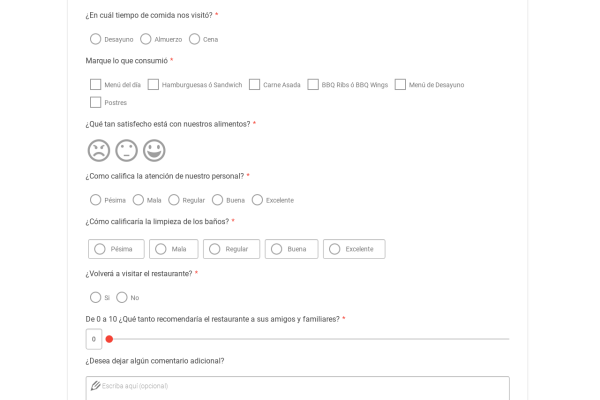600x400 pixels.
Task: Select the Desayuno meal time option
Action: (x=96, y=39)
